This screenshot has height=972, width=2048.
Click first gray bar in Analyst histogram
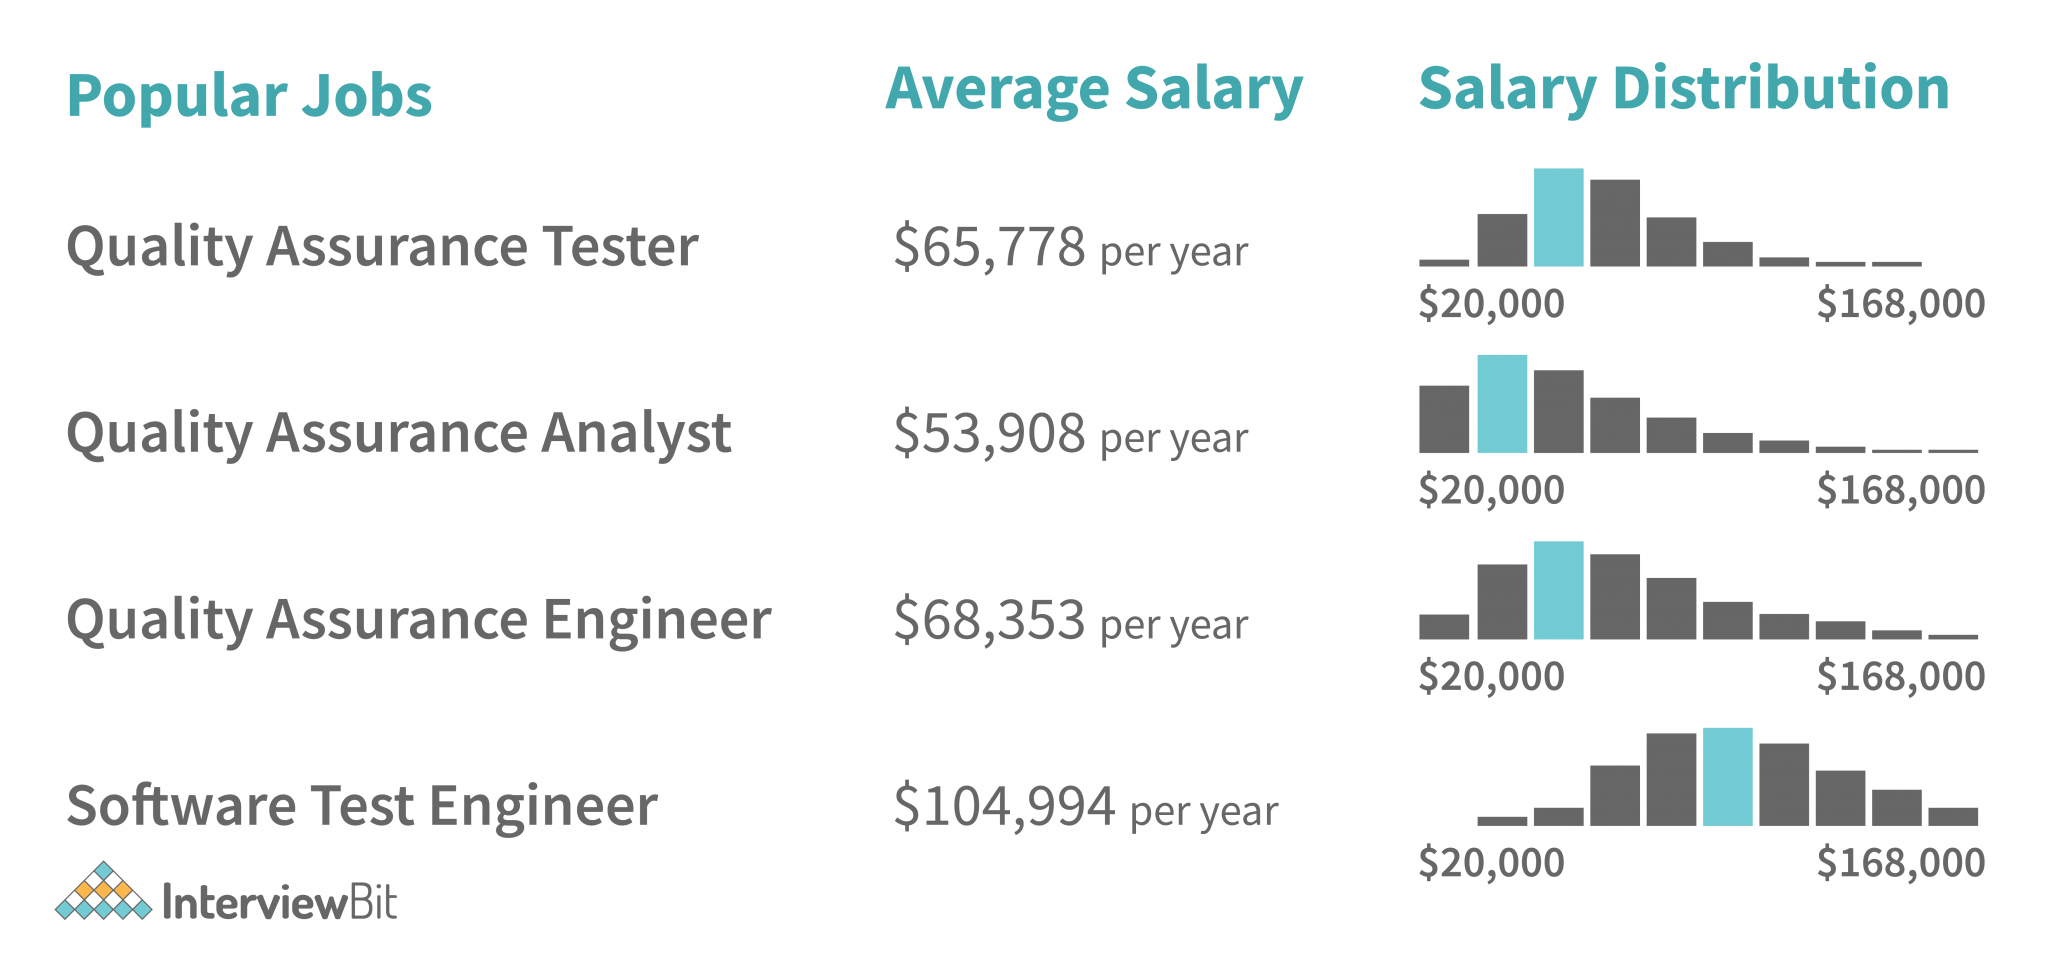[1444, 419]
